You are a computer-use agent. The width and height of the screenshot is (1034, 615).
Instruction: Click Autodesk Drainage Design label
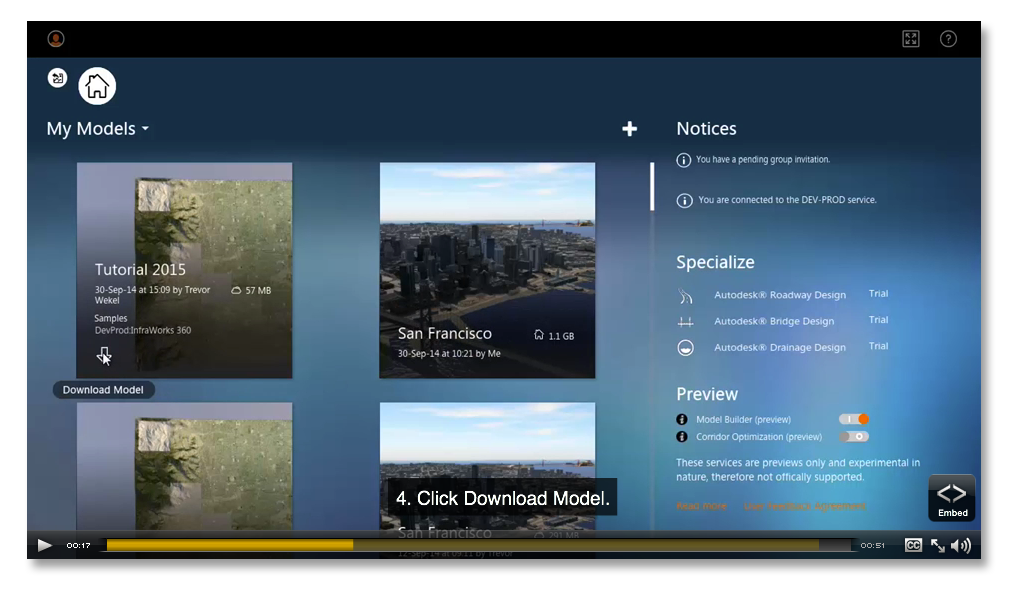click(x=779, y=347)
